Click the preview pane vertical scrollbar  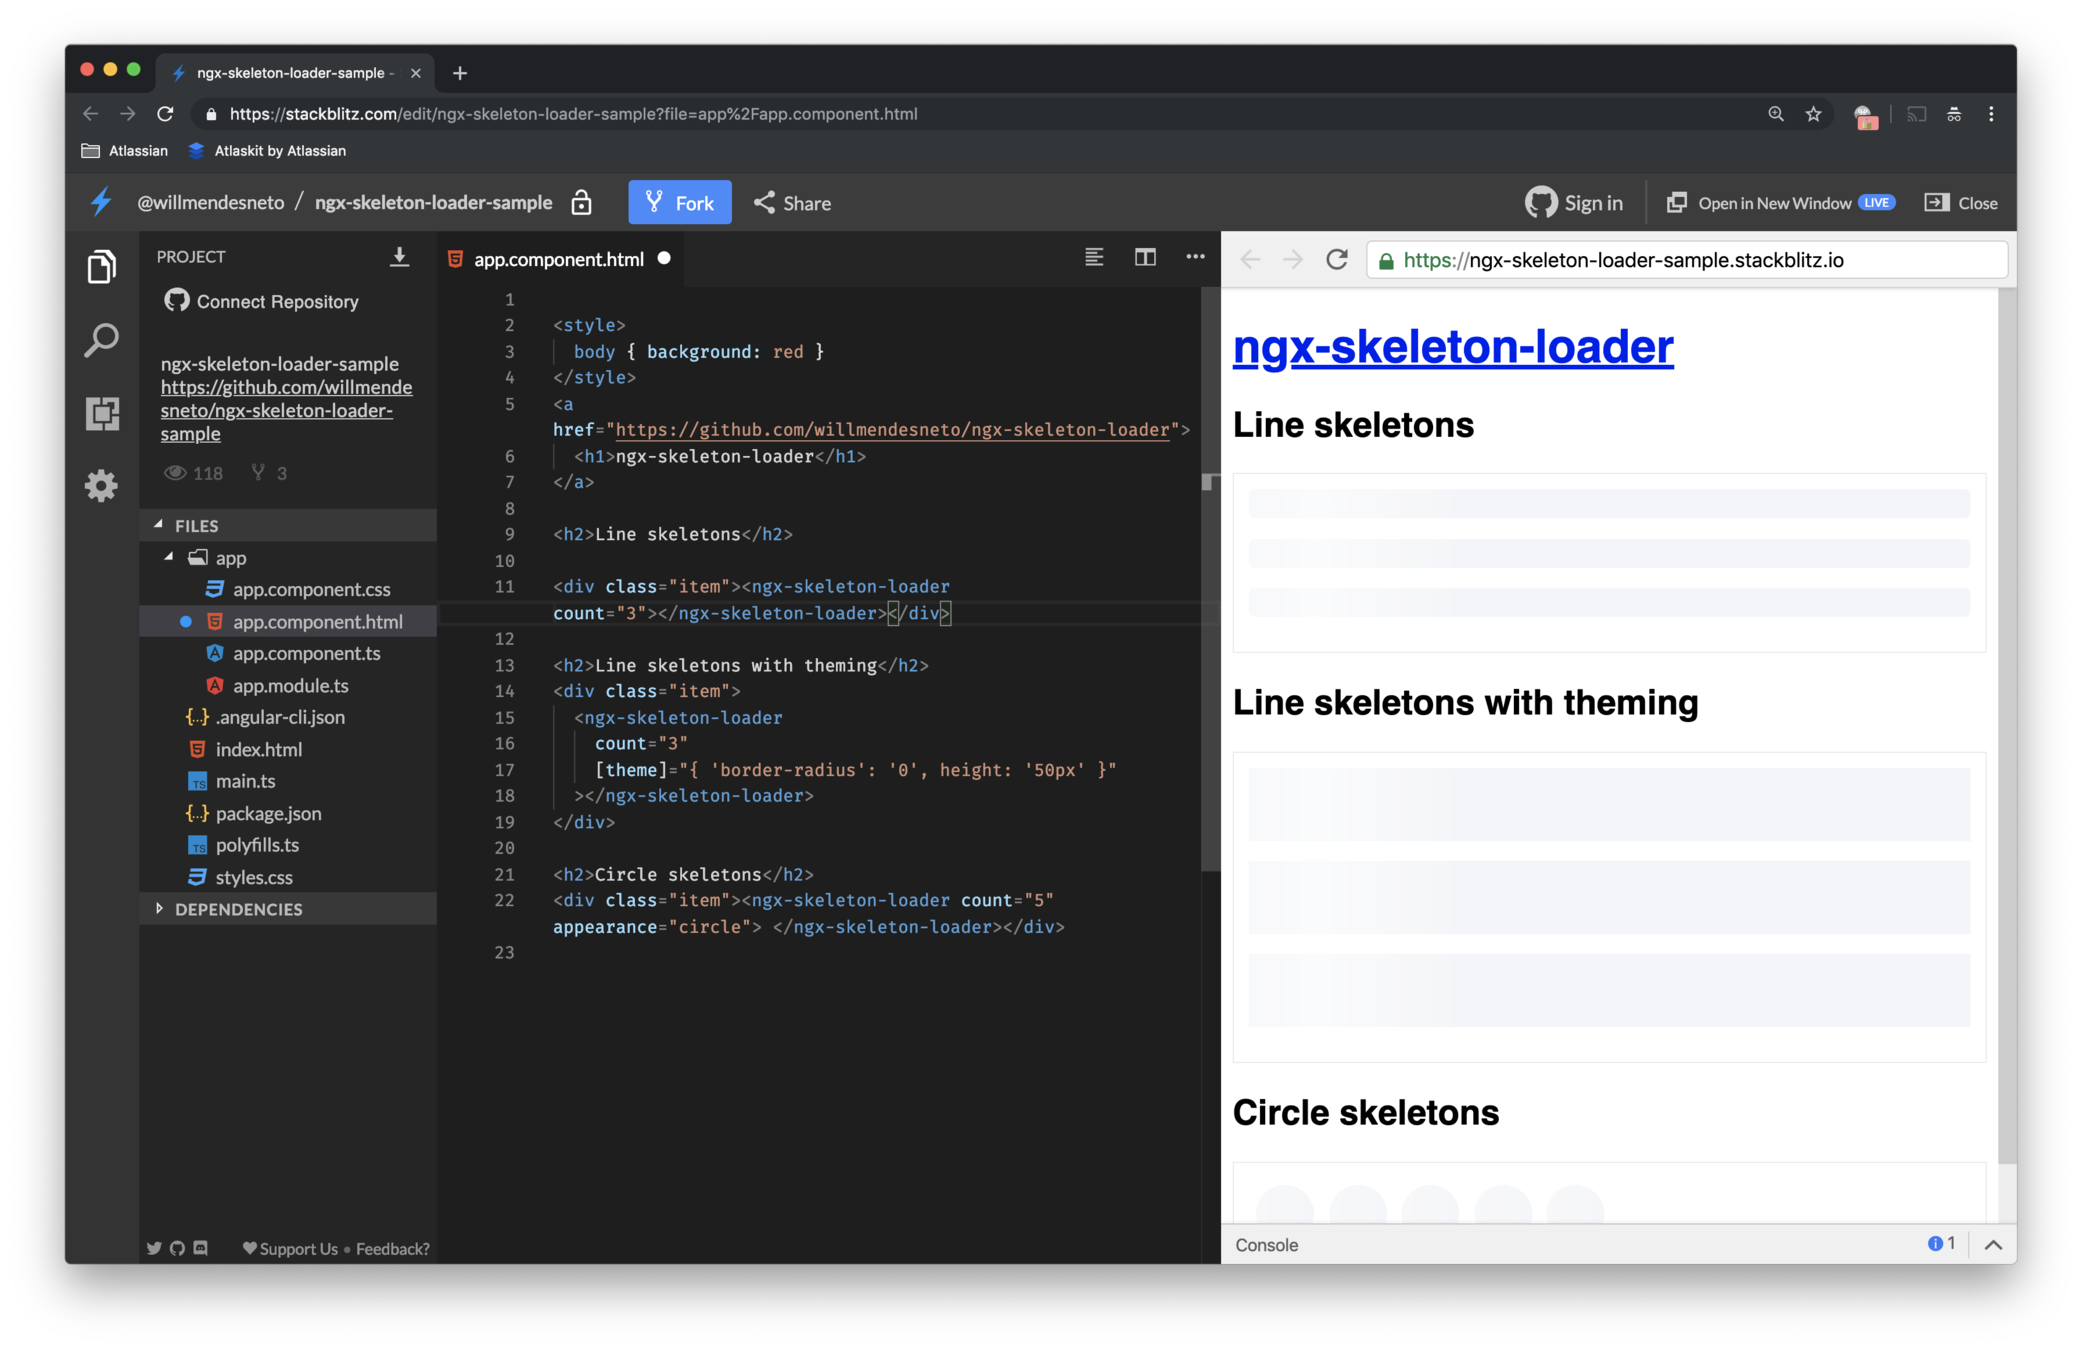tap(2006, 726)
